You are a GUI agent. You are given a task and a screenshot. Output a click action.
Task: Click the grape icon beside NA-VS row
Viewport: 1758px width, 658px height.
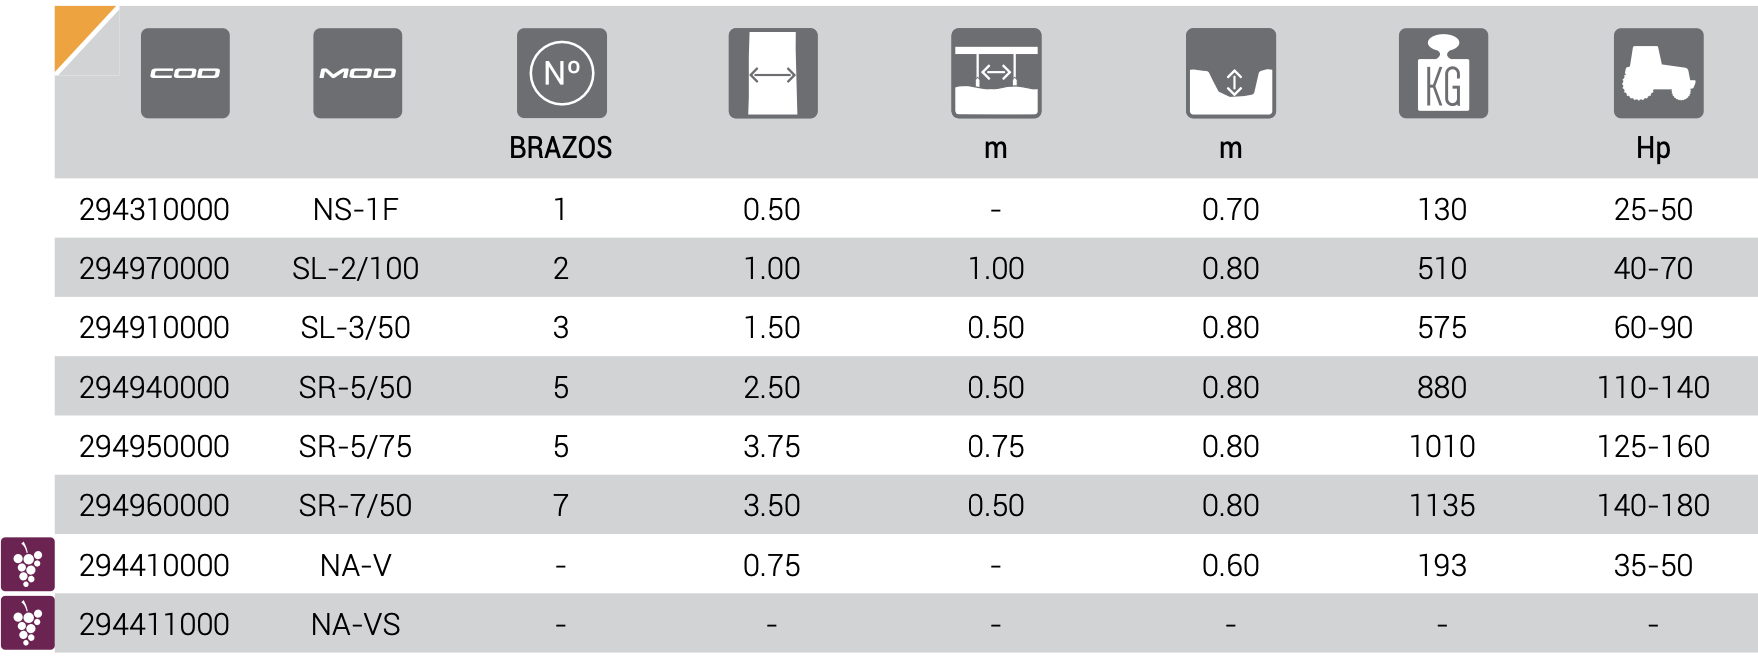tap(28, 624)
